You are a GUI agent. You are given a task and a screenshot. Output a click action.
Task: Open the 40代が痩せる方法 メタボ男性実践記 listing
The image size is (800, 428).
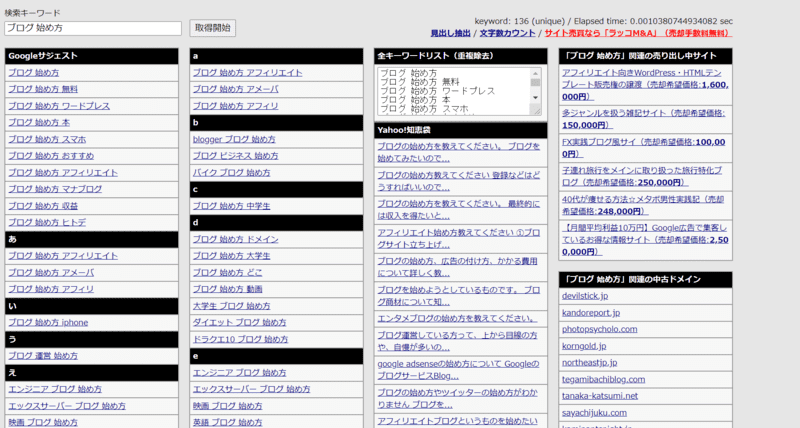coord(643,205)
